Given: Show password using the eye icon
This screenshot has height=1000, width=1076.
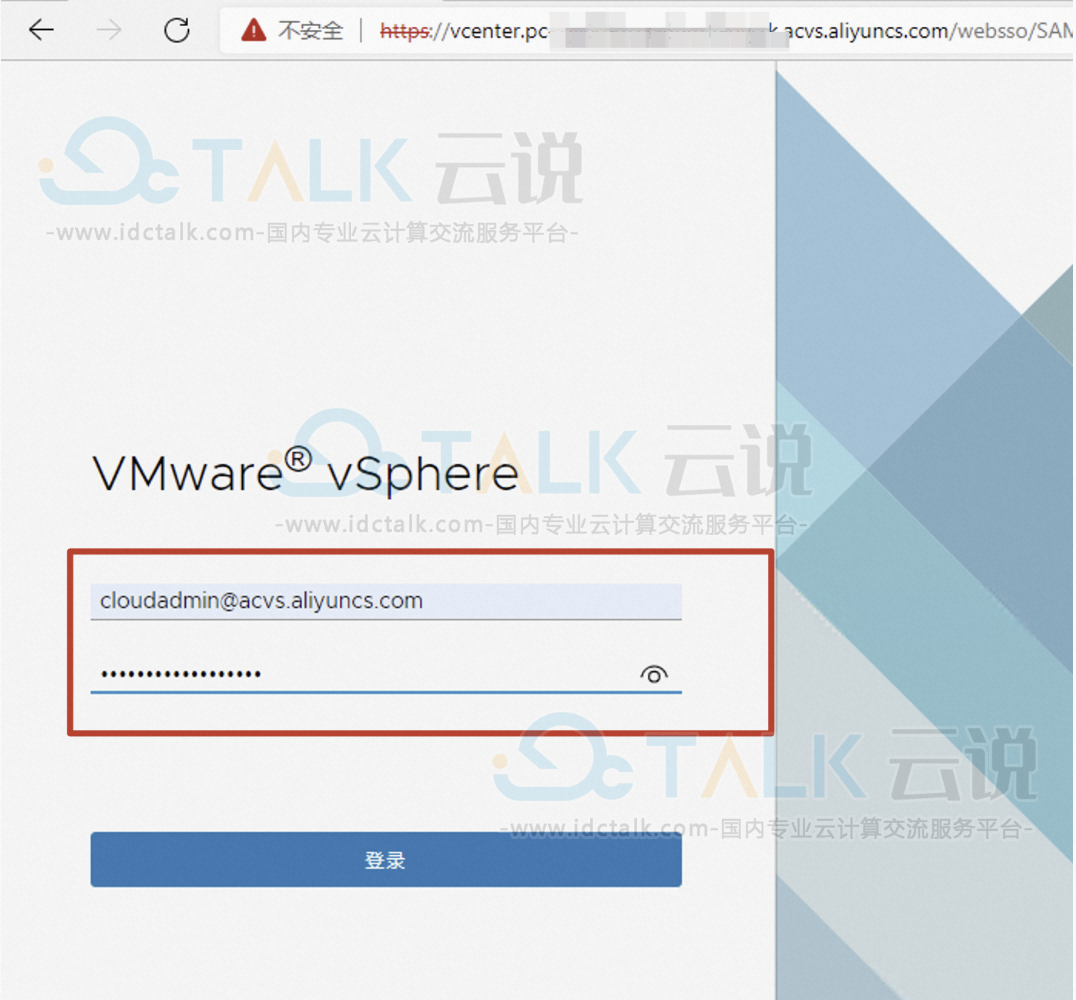Looking at the screenshot, I should pos(654,675).
